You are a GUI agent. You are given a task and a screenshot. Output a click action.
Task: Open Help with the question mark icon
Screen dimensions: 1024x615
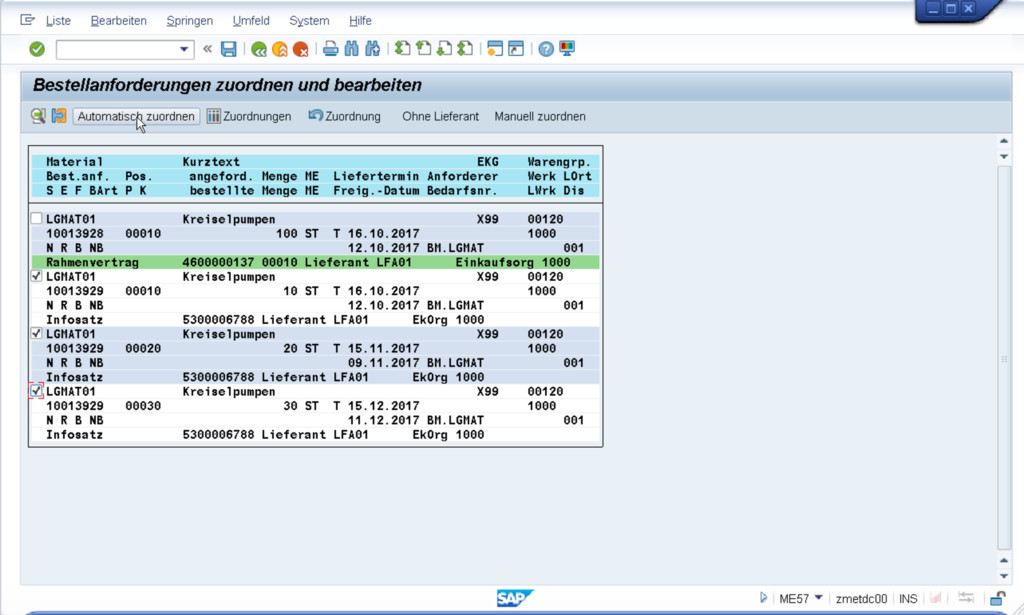point(546,49)
